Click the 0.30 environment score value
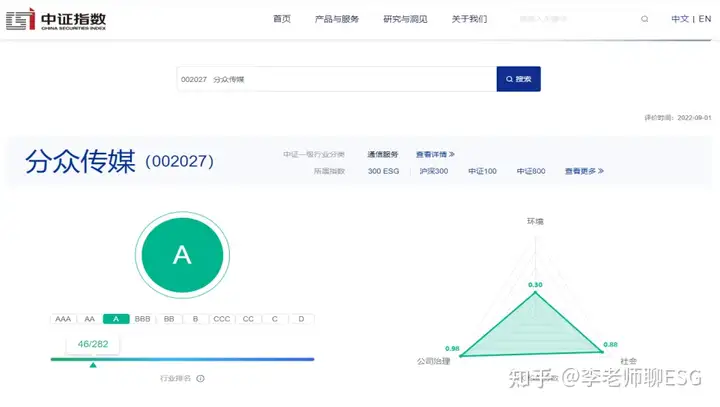The height and width of the screenshot is (407, 720). (535, 285)
